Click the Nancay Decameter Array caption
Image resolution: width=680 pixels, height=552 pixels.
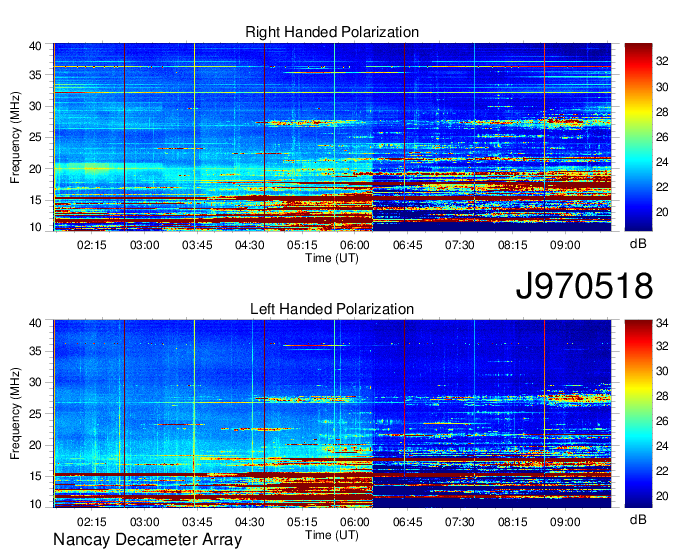click(147, 540)
